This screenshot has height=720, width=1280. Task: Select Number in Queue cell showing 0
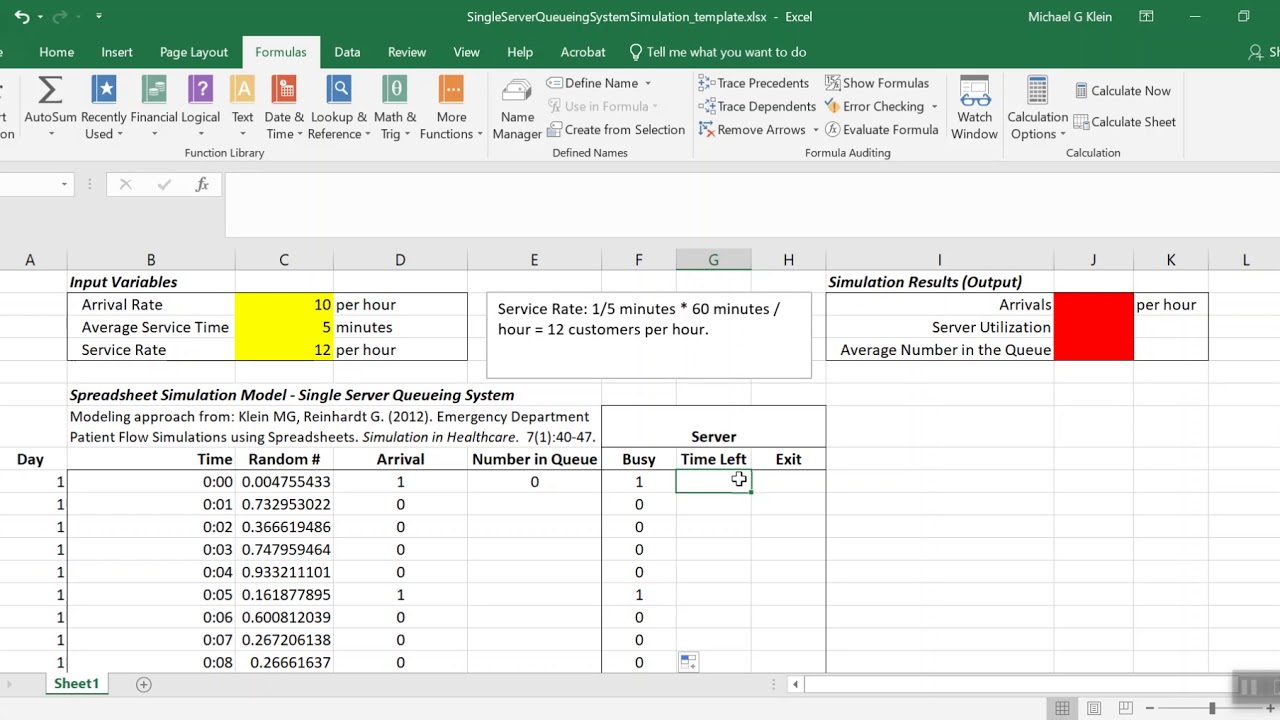pos(534,482)
